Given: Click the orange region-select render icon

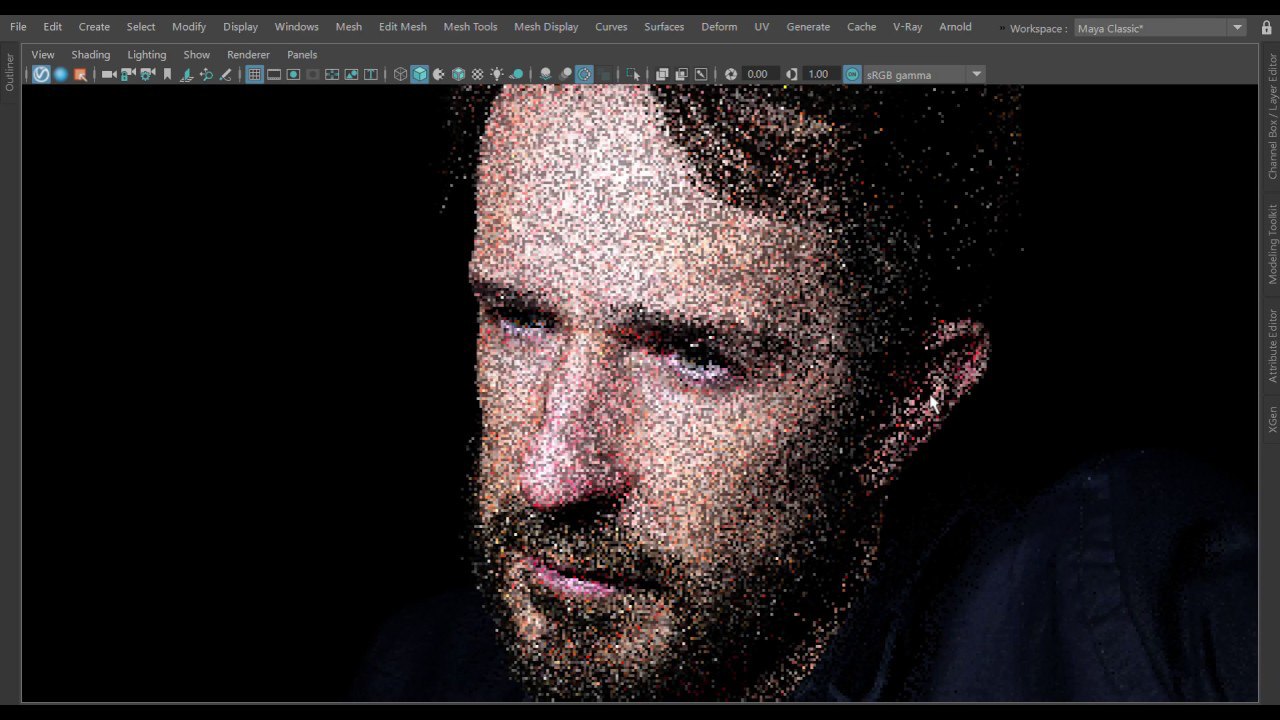Looking at the screenshot, I should [x=80, y=74].
